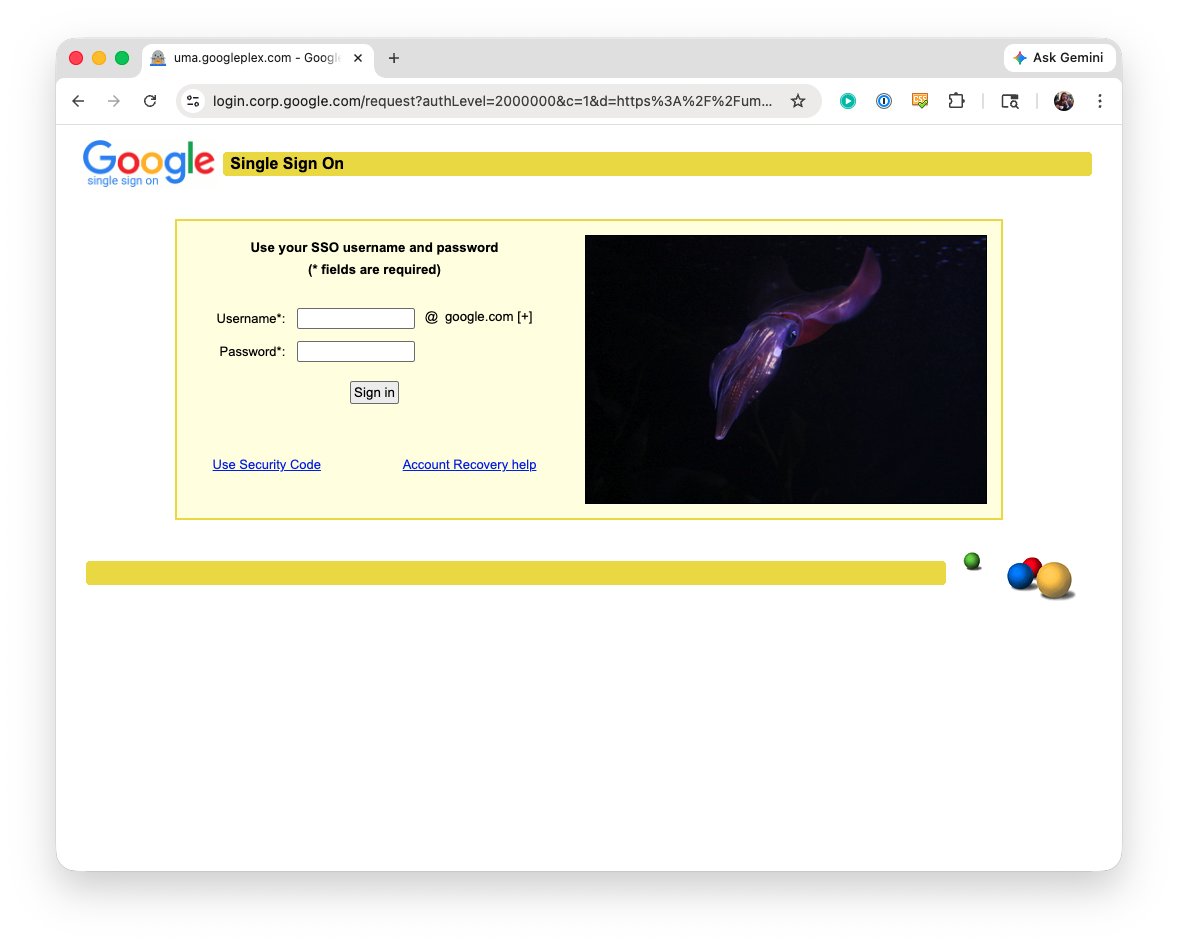1178x945 pixels.
Task: Click the colored balls logo in footer
Action: [1041, 578]
